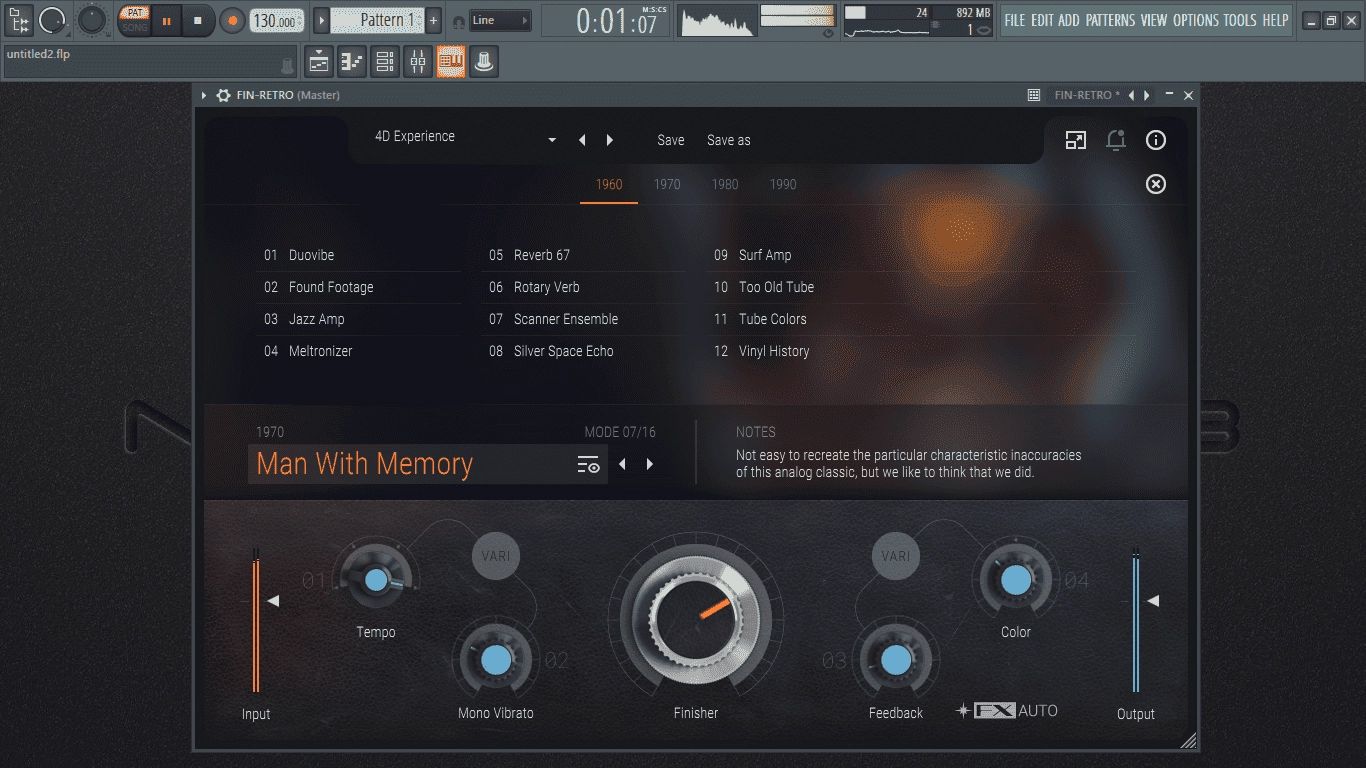Click the Feedback knob
The width and height of the screenshot is (1366, 768).
[x=896, y=660]
